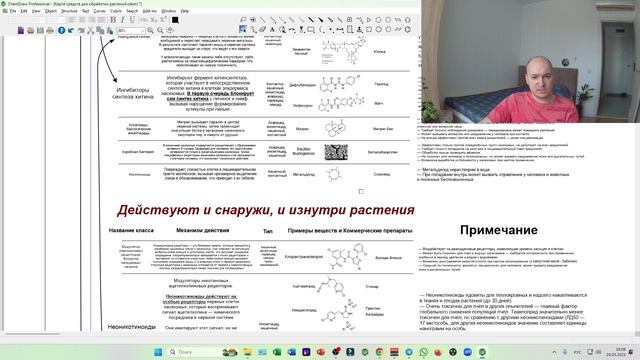Click the horizontal scrollbar thumb
640x360 pixels.
[x=33, y=334]
